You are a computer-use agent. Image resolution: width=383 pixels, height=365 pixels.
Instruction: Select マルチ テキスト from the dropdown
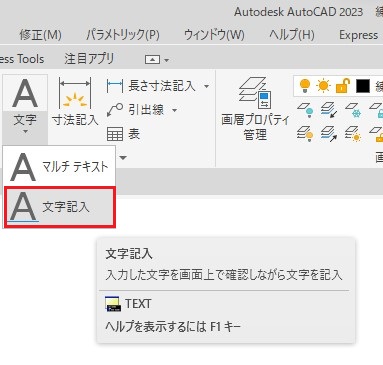(x=59, y=167)
